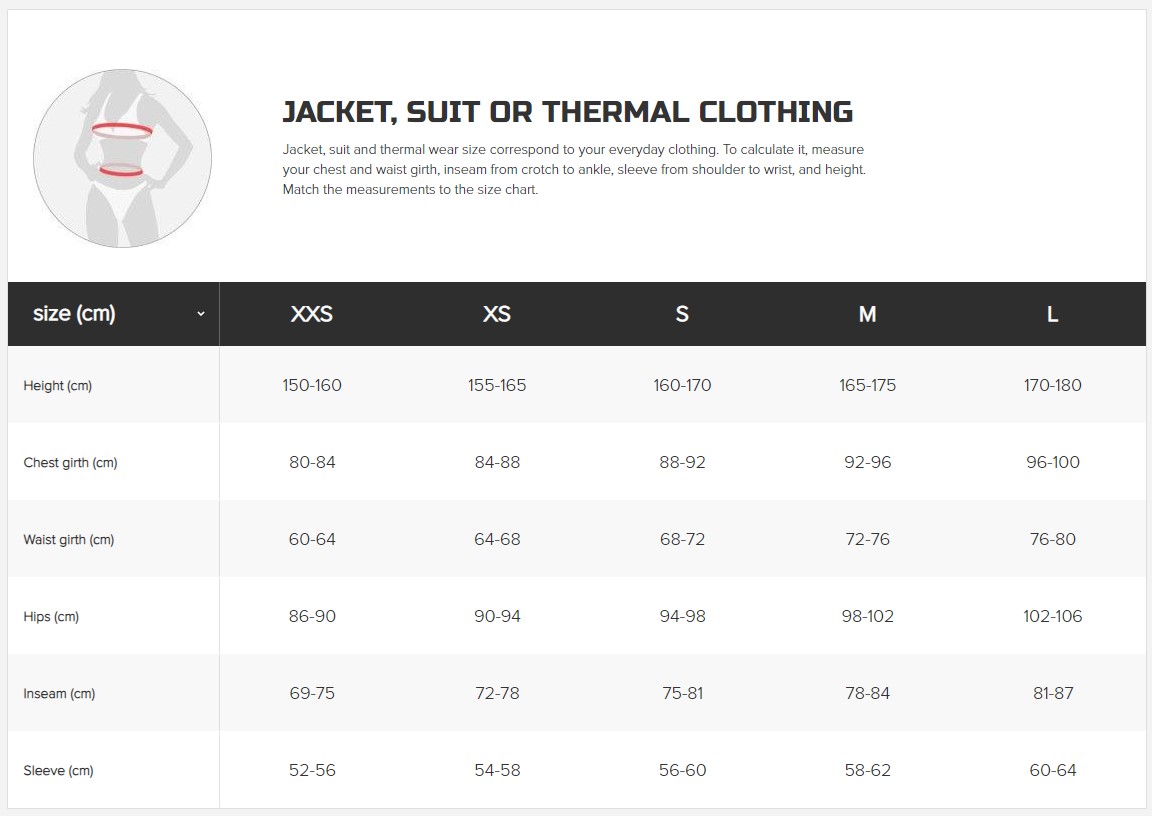Viewport: 1152px width, 816px height.
Task: Select the M size column header
Action: 867,314
